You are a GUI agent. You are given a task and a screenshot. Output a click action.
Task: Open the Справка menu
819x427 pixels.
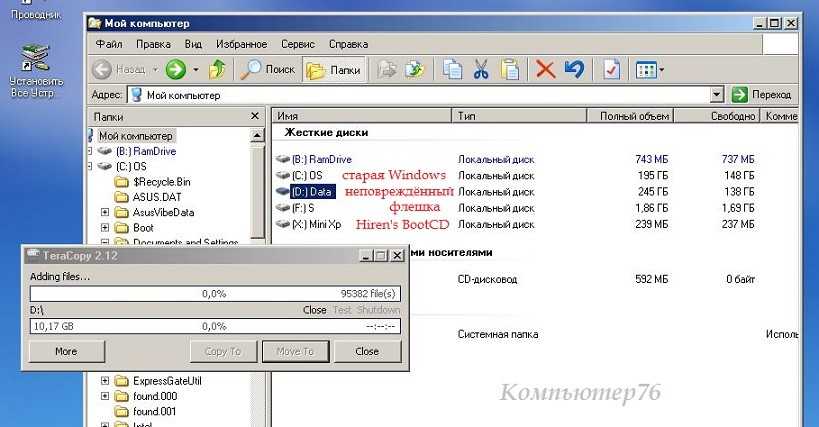(x=348, y=44)
